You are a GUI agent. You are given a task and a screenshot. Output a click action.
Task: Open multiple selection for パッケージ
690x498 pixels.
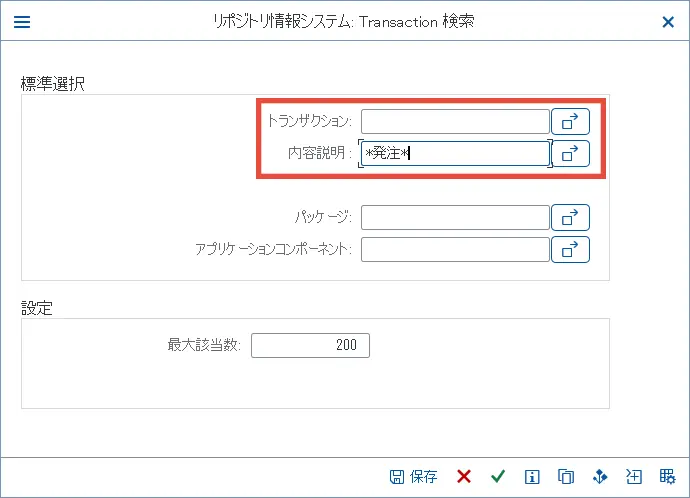[570, 217]
